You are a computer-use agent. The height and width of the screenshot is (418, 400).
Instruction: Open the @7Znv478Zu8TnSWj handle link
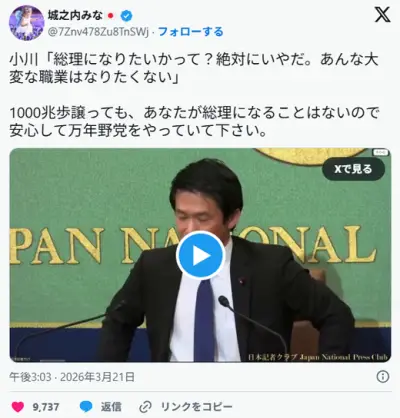click(98, 32)
